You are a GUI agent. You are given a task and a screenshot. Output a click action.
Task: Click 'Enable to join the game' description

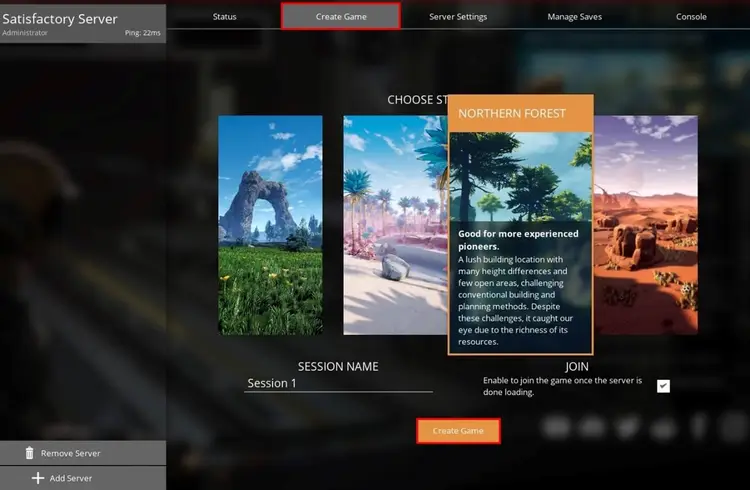pyautogui.click(x=562, y=386)
